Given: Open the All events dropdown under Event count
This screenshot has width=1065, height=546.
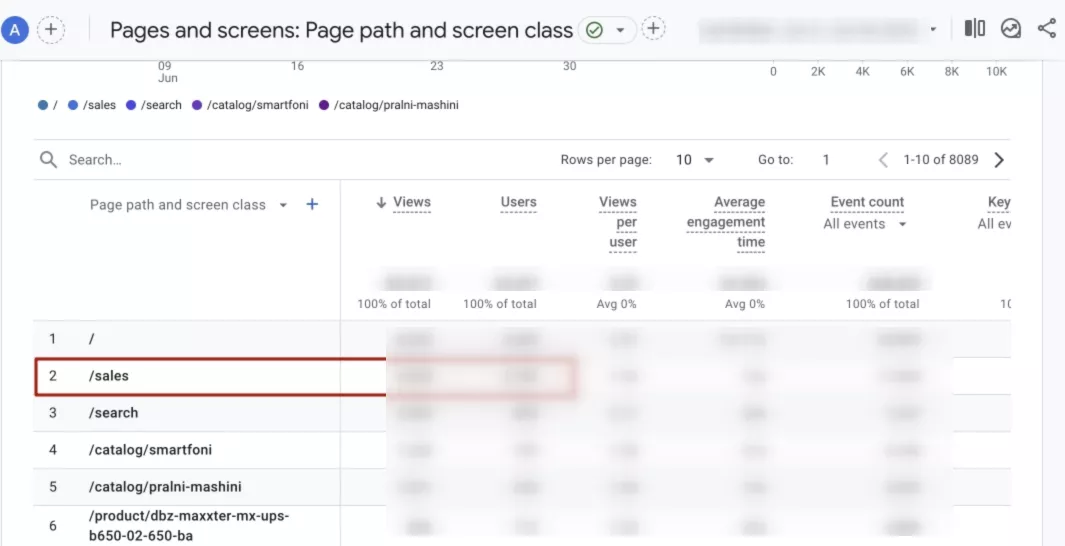Looking at the screenshot, I should click(x=865, y=224).
